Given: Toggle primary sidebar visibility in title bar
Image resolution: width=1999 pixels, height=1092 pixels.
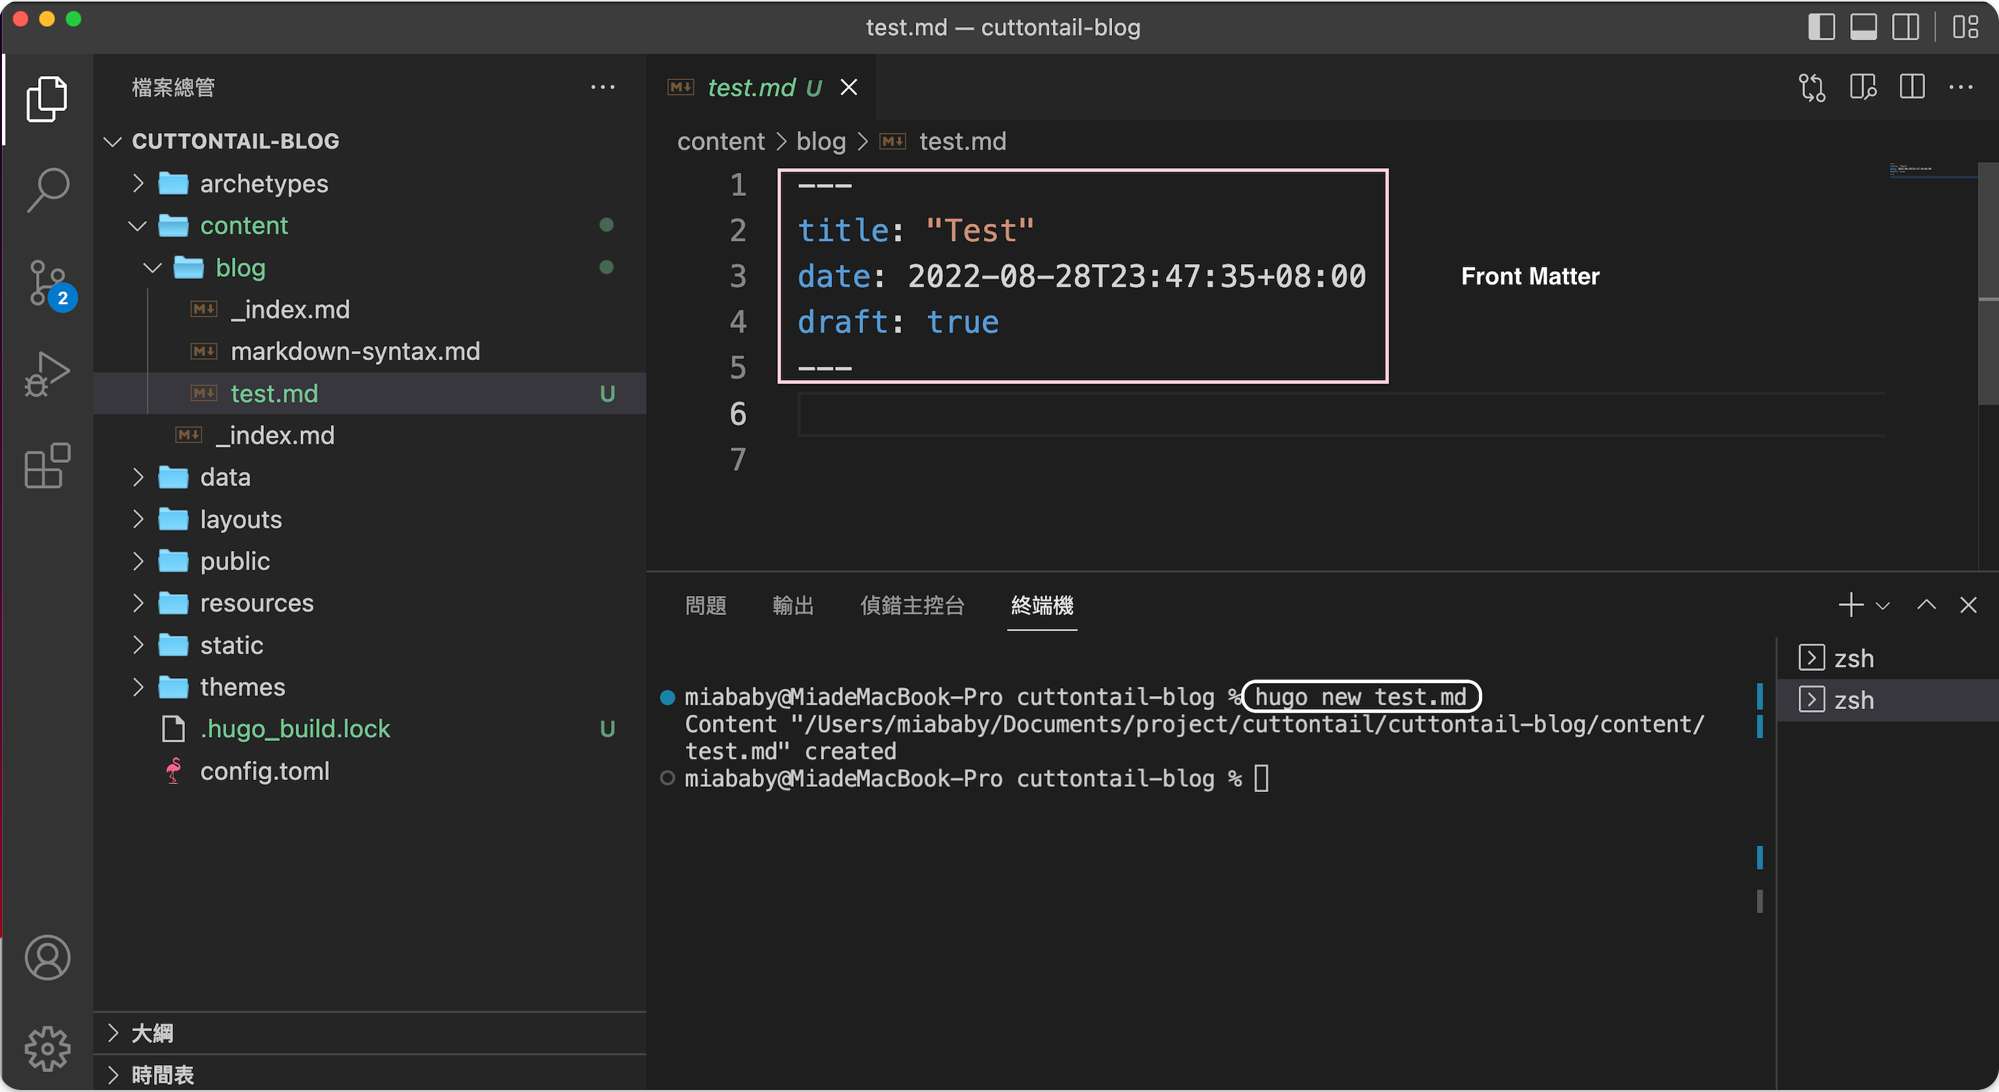Looking at the screenshot, I should click(x=1821, y=27).
